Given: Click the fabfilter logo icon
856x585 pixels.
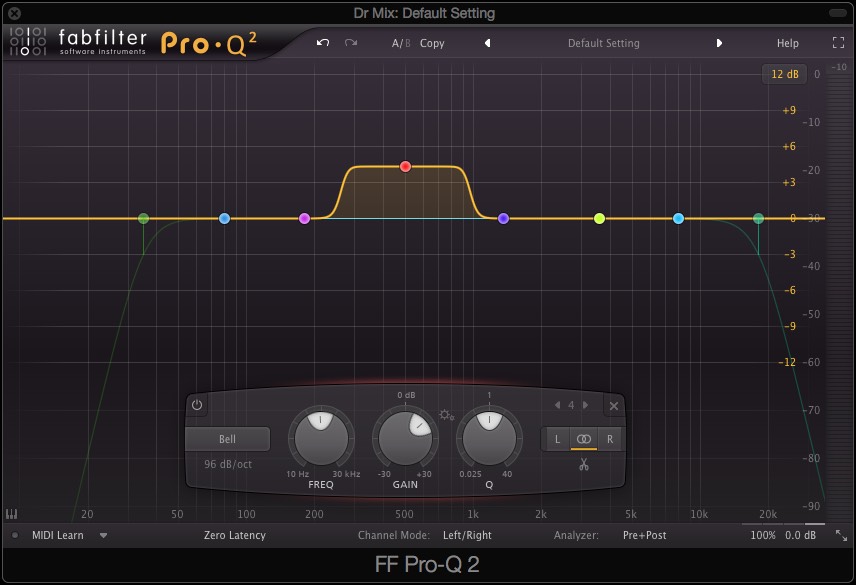Looking at the screenshot, I should tap(28, 41).
